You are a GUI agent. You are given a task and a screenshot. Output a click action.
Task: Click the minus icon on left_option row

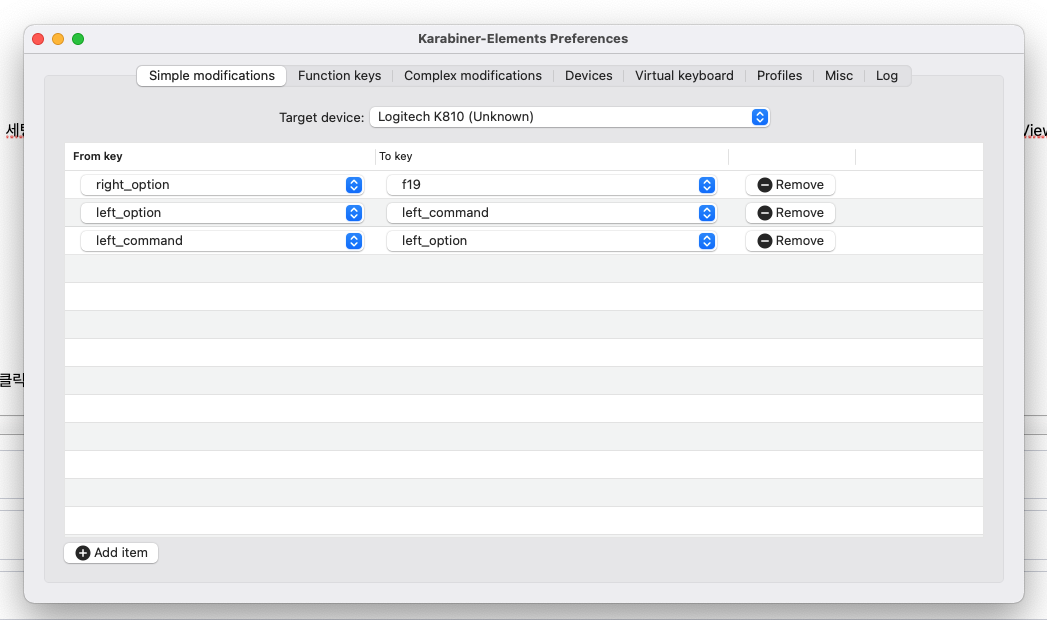click(x=765, y=213)
